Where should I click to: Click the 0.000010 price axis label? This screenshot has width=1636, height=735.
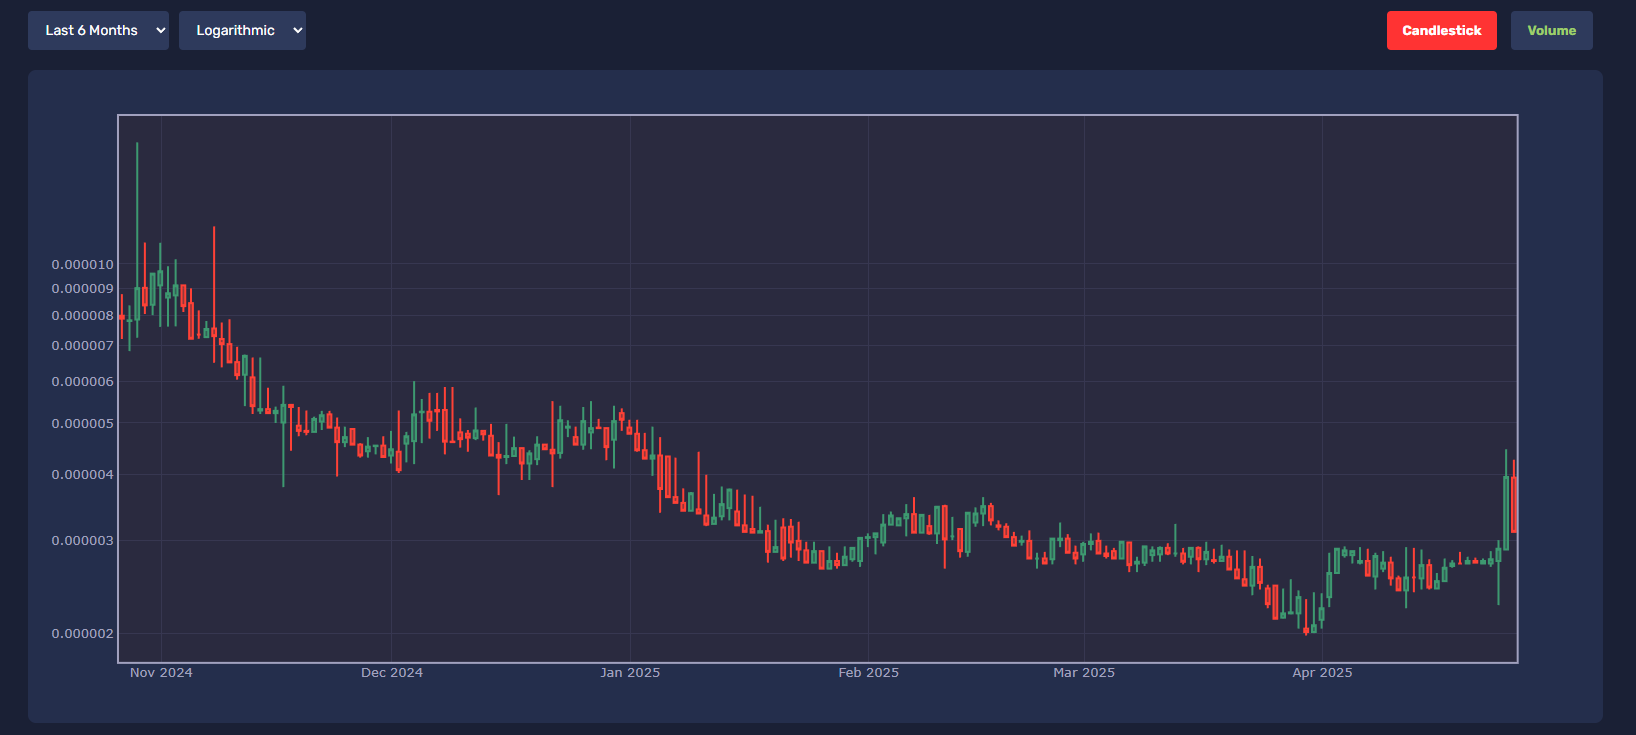pyautogui.click(x=83, y=265)
